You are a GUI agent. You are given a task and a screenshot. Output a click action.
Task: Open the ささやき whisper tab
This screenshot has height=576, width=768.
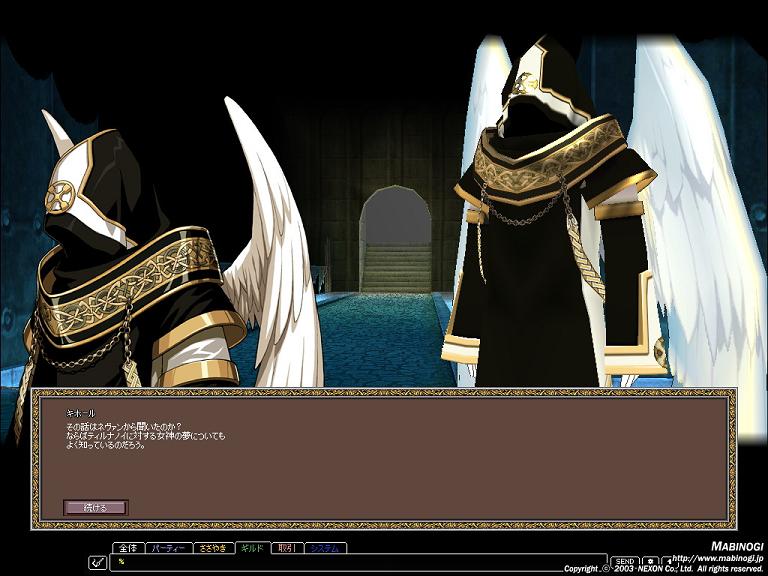[214, 548]
